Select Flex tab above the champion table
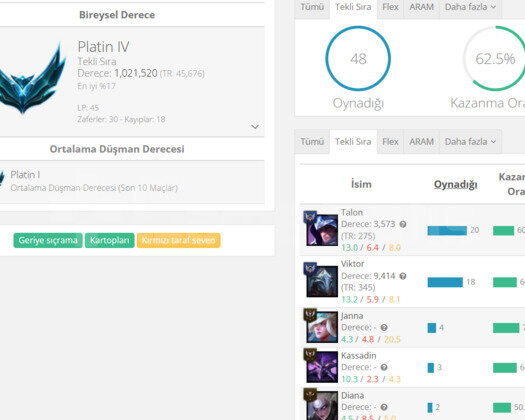 point(390,142)
